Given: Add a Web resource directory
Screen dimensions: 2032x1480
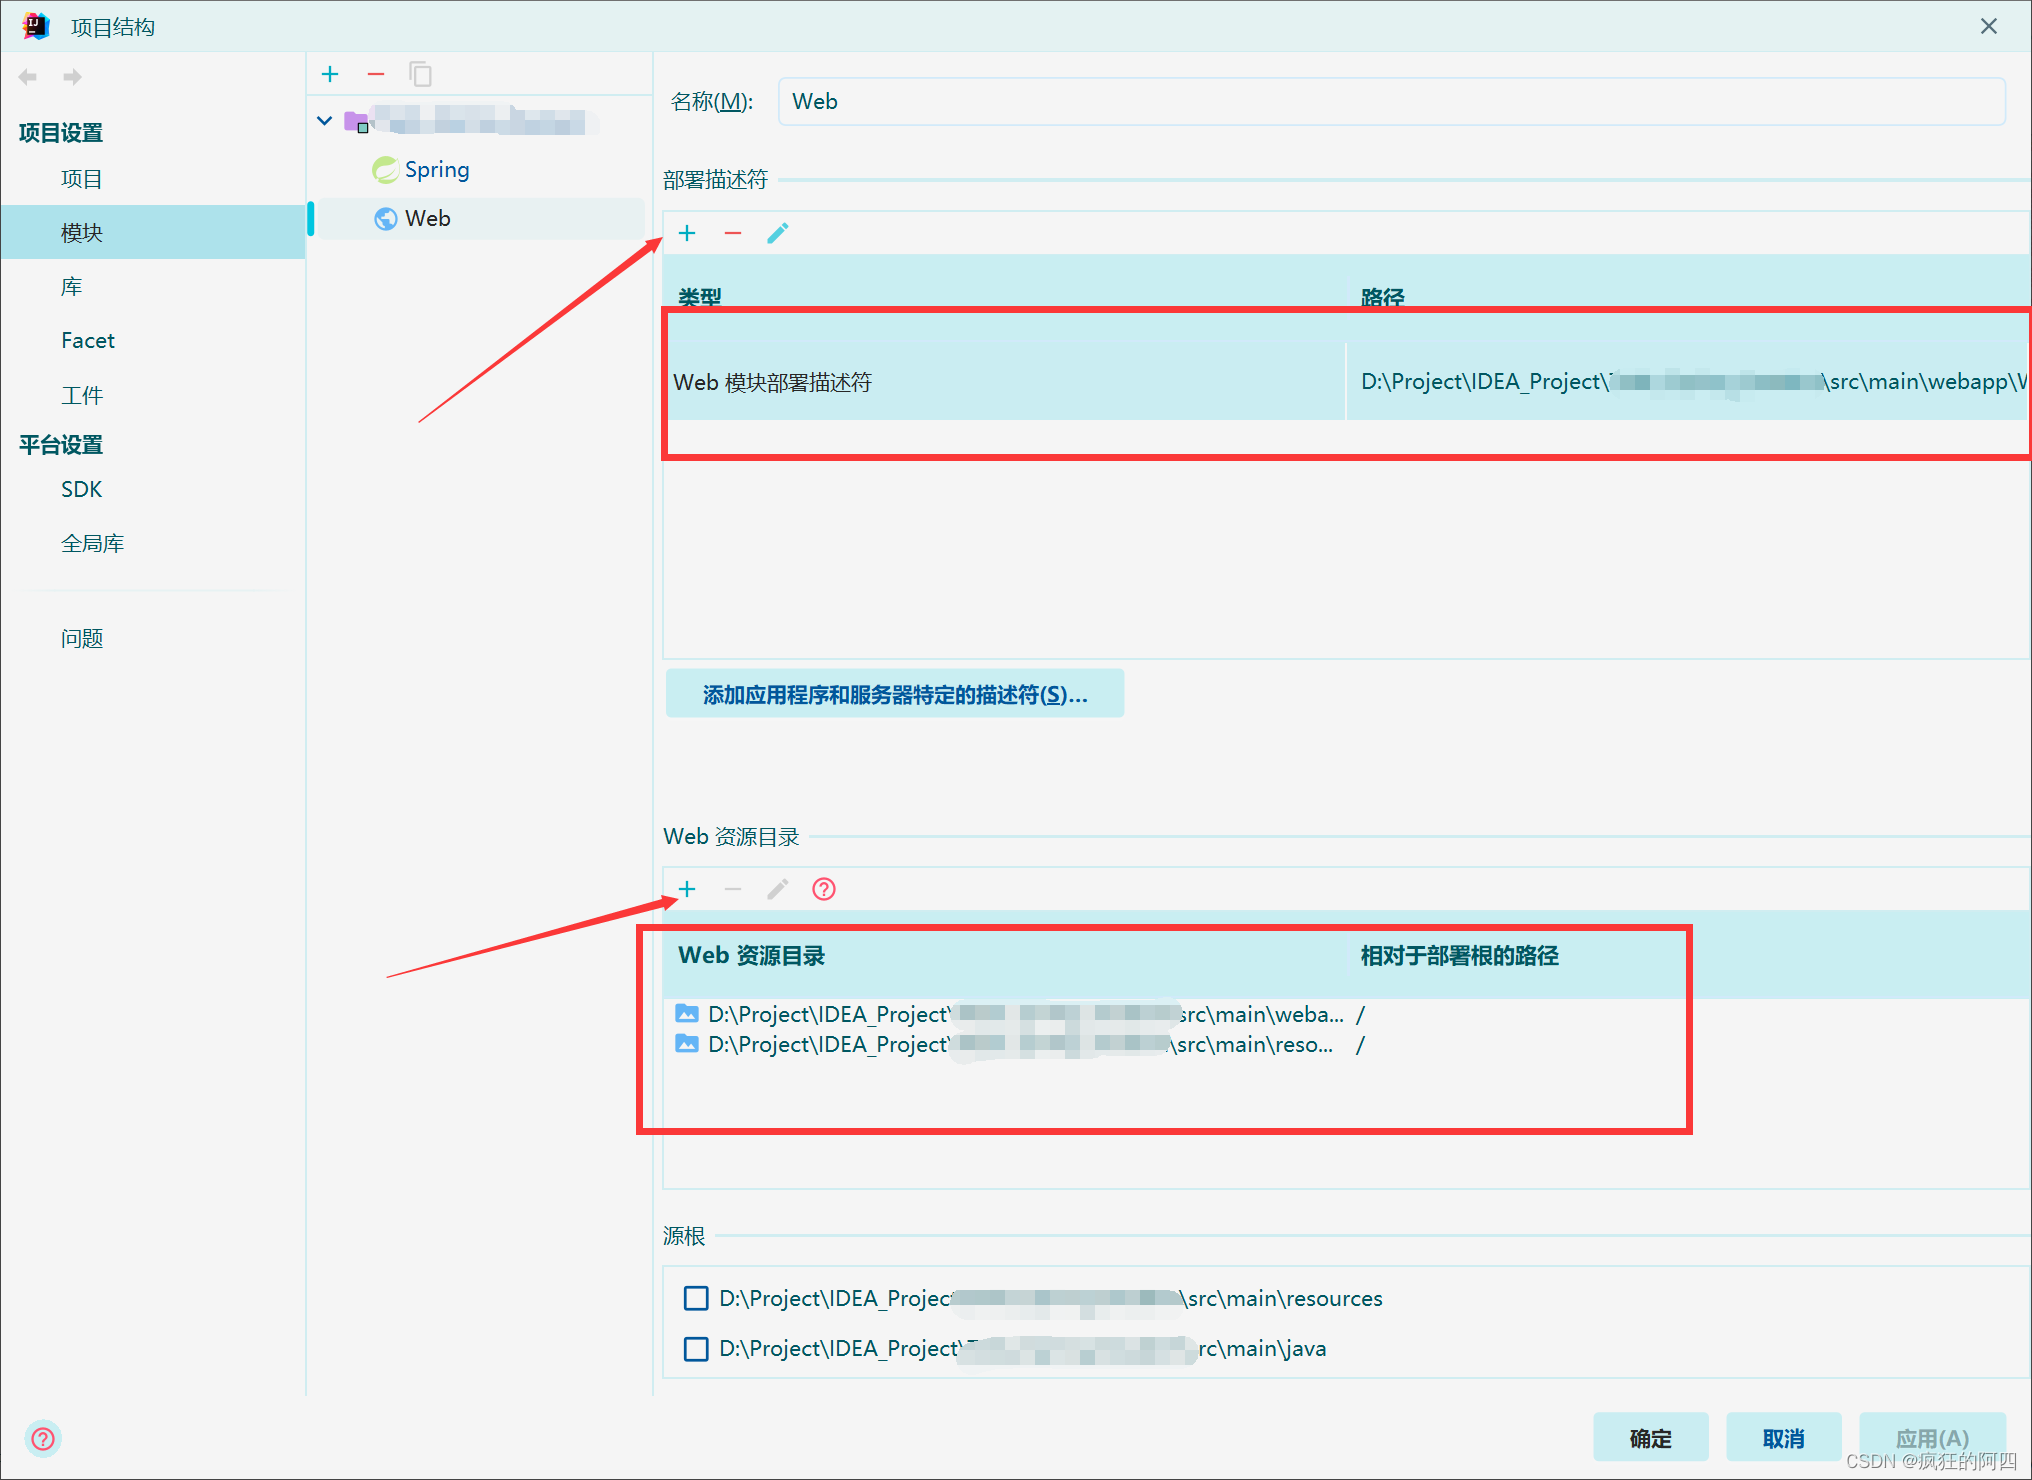Looking at the screenshot, I should (x=687, y=889).
